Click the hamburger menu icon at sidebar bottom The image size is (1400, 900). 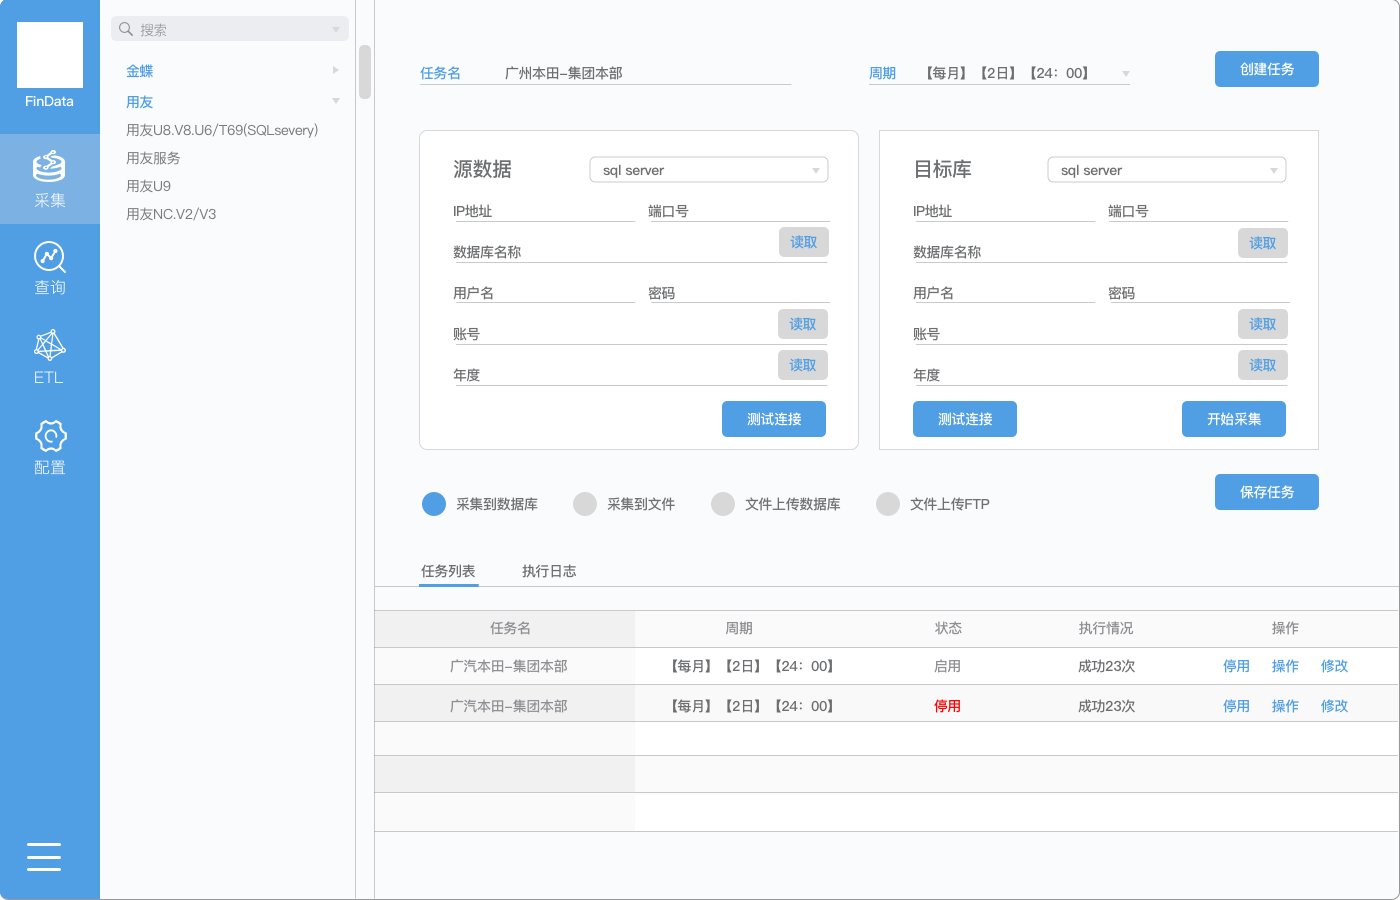click(44, 857)
